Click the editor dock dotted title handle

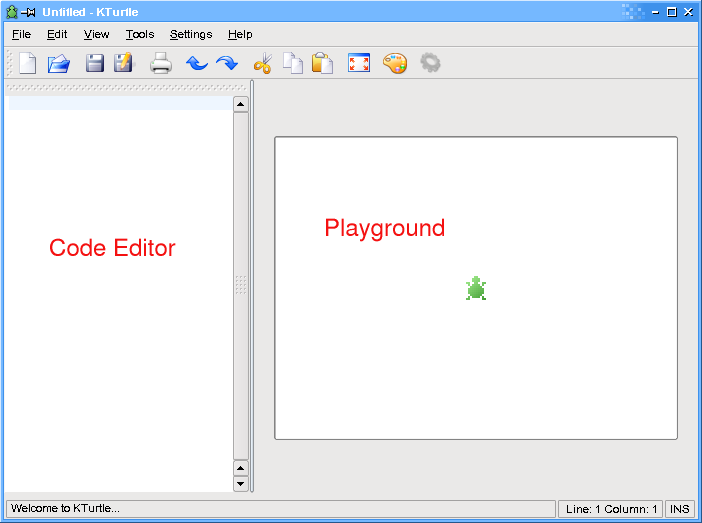coord(127,88)
